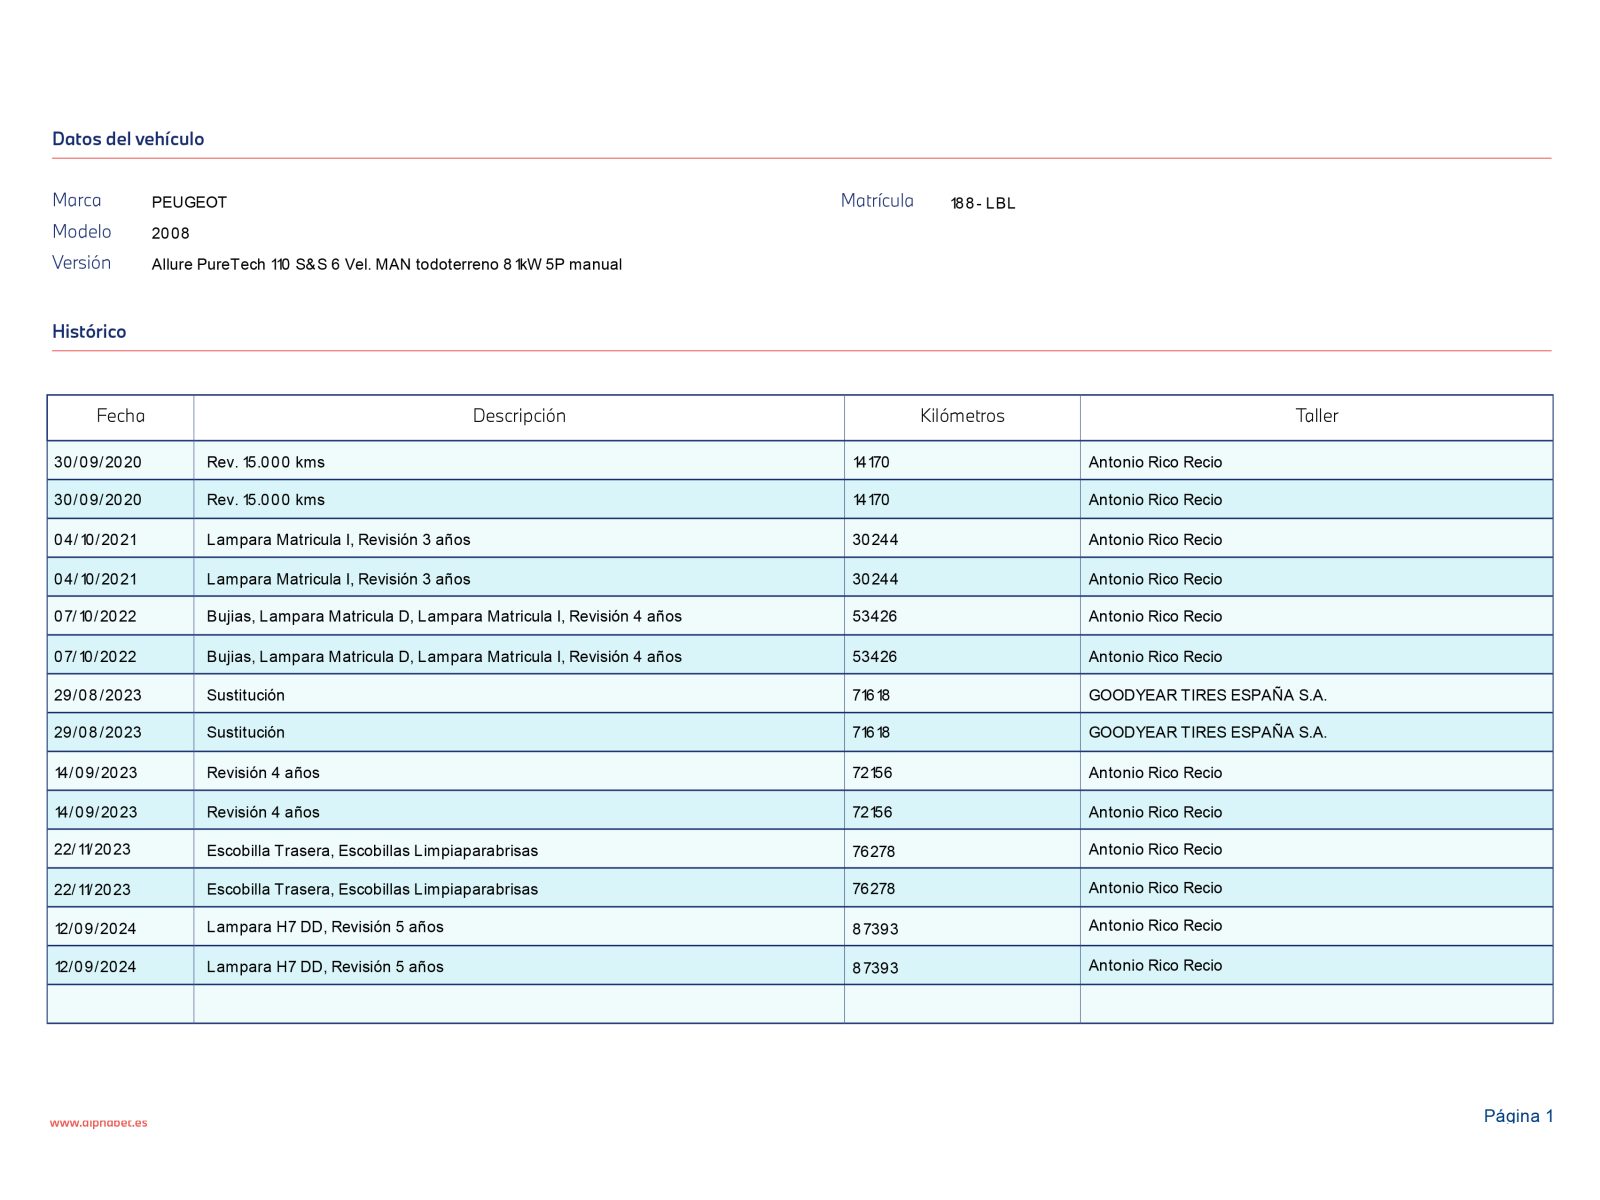Viewport: 1600px width, 1200px height.
Task: Click the PEUGEOT brand value
Action: click(189, 202)
